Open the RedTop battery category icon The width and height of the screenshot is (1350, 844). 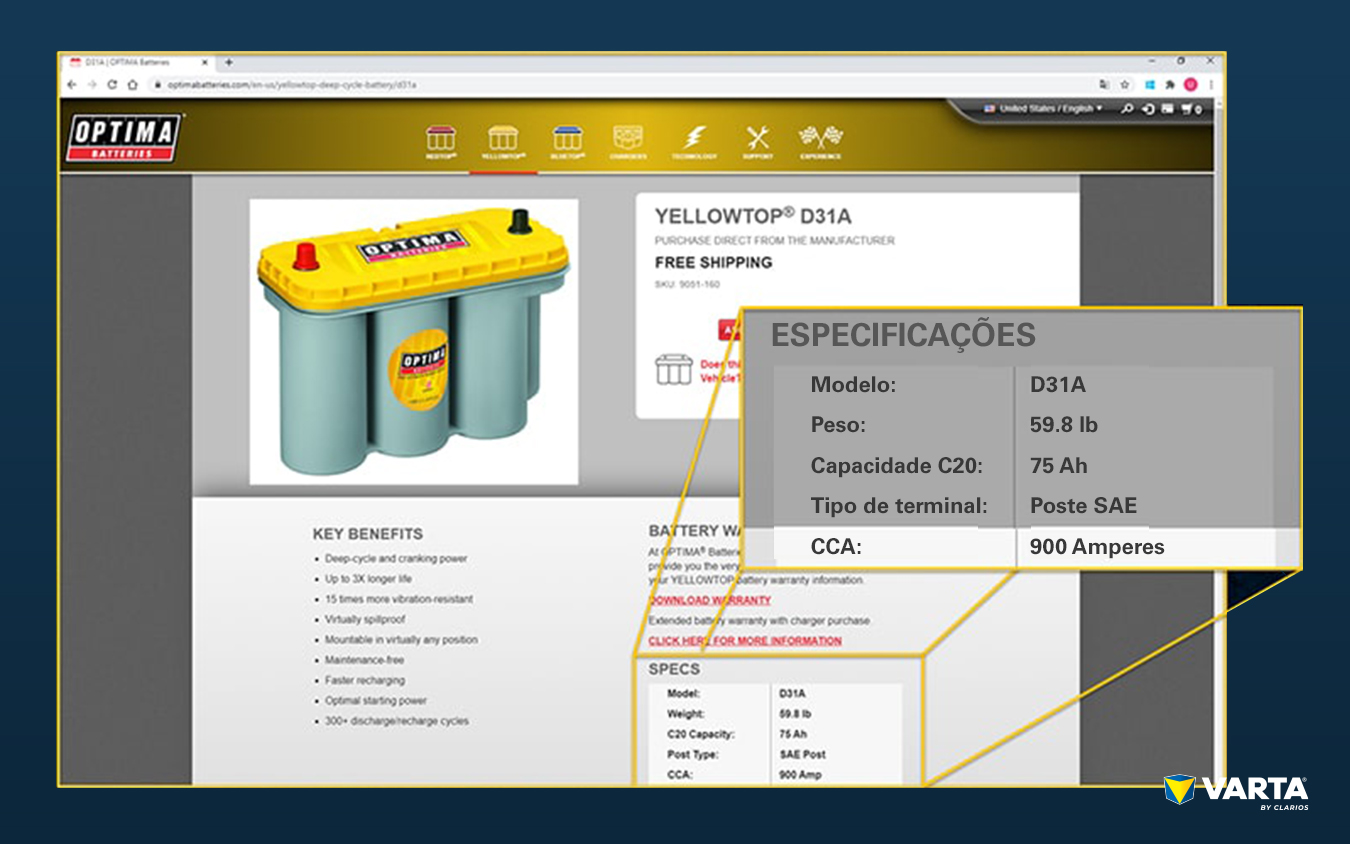440,141
